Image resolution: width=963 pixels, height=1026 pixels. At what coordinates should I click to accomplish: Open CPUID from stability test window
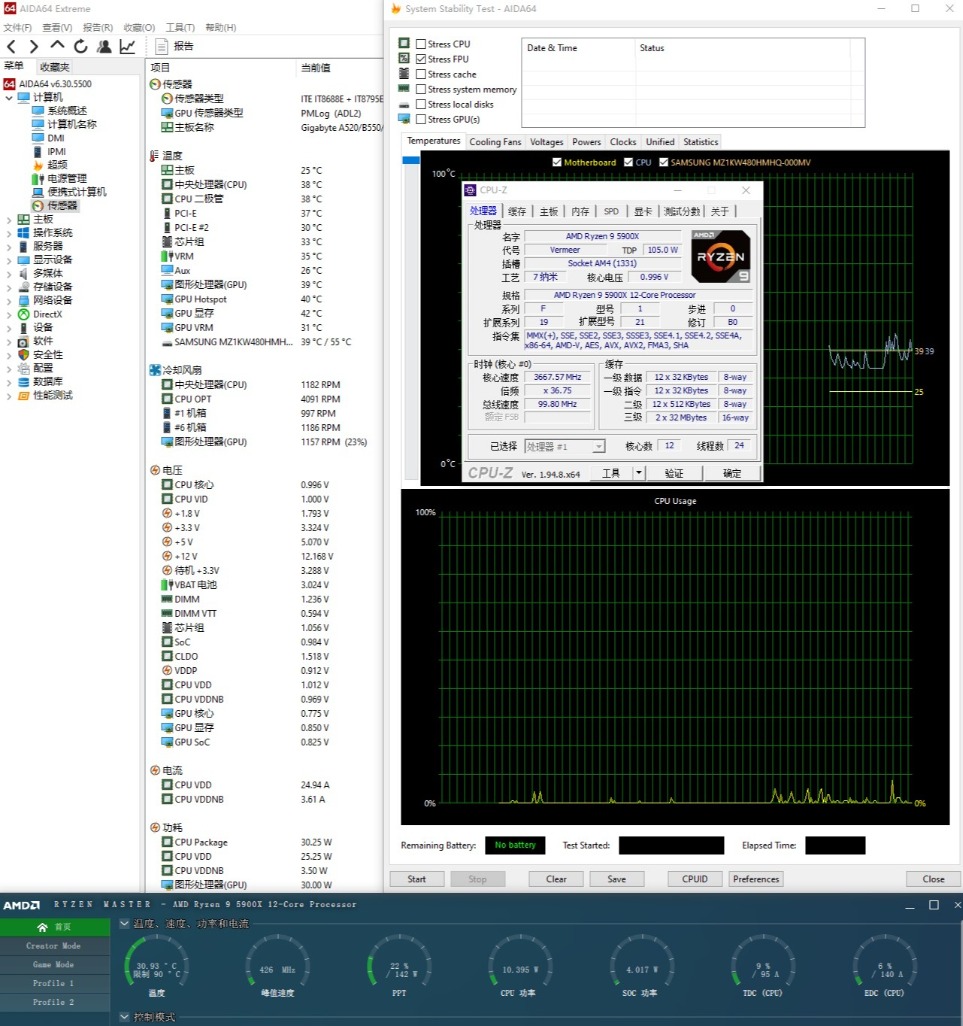tap(694, 879)
